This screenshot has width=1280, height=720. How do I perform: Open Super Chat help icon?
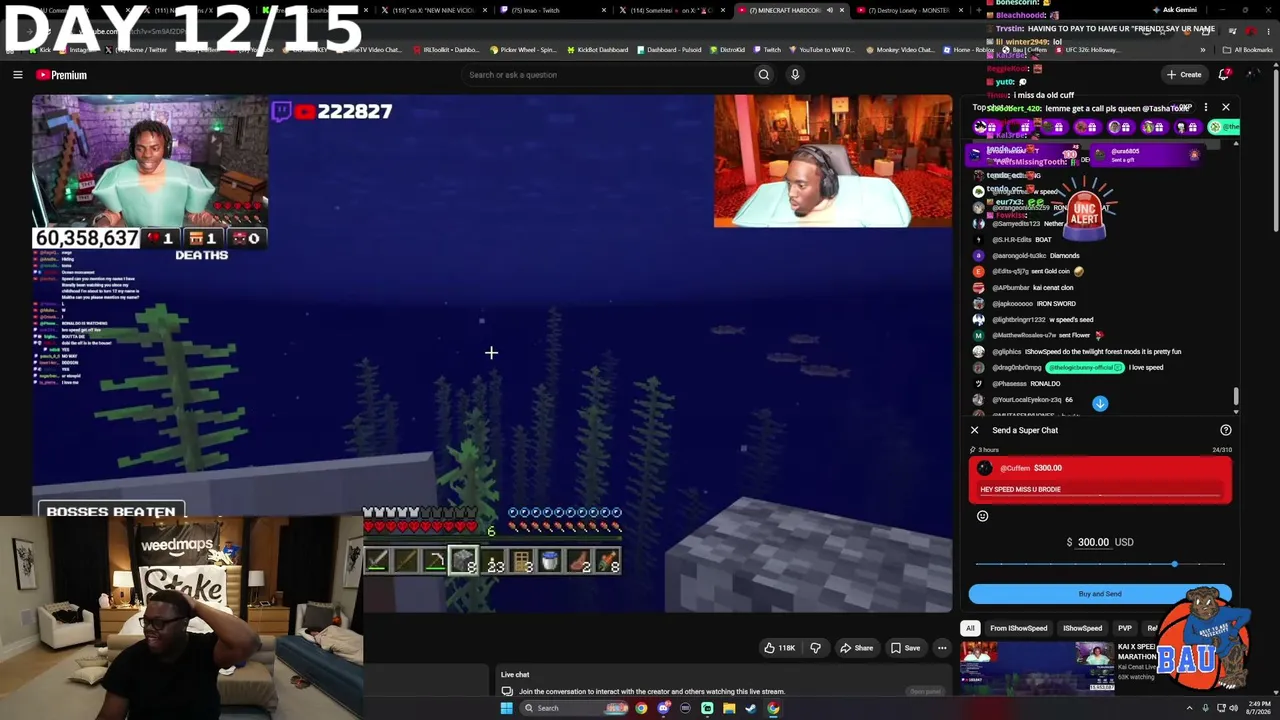coord(1226,430)
